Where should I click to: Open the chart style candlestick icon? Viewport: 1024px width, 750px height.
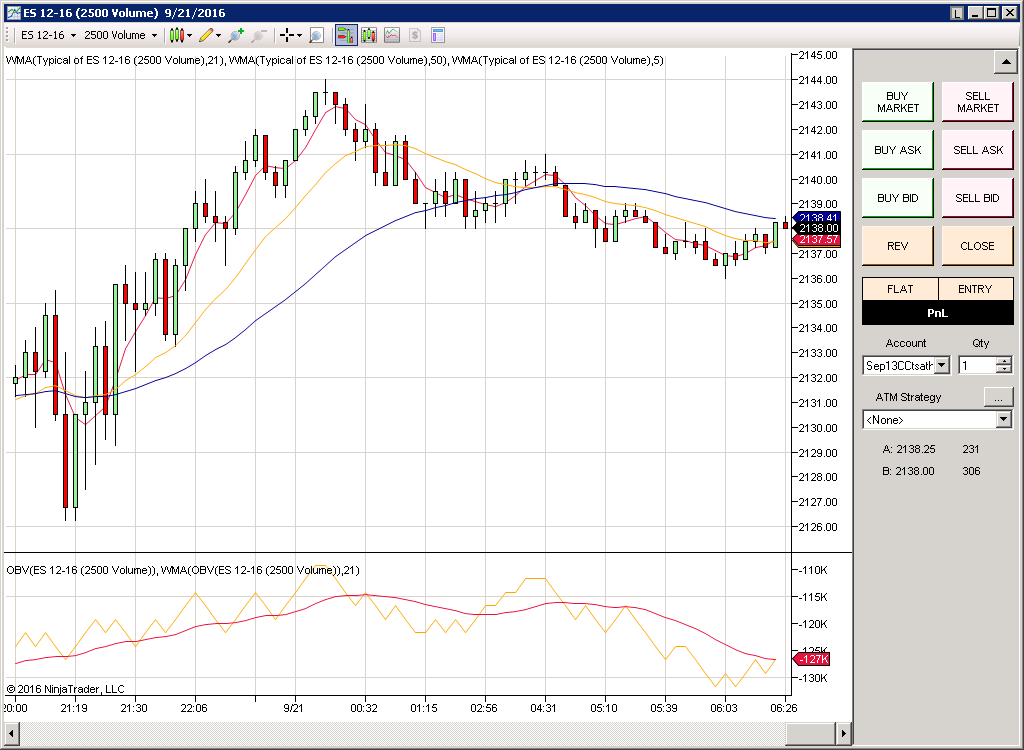pyautogui.click(x=176, y=35)
